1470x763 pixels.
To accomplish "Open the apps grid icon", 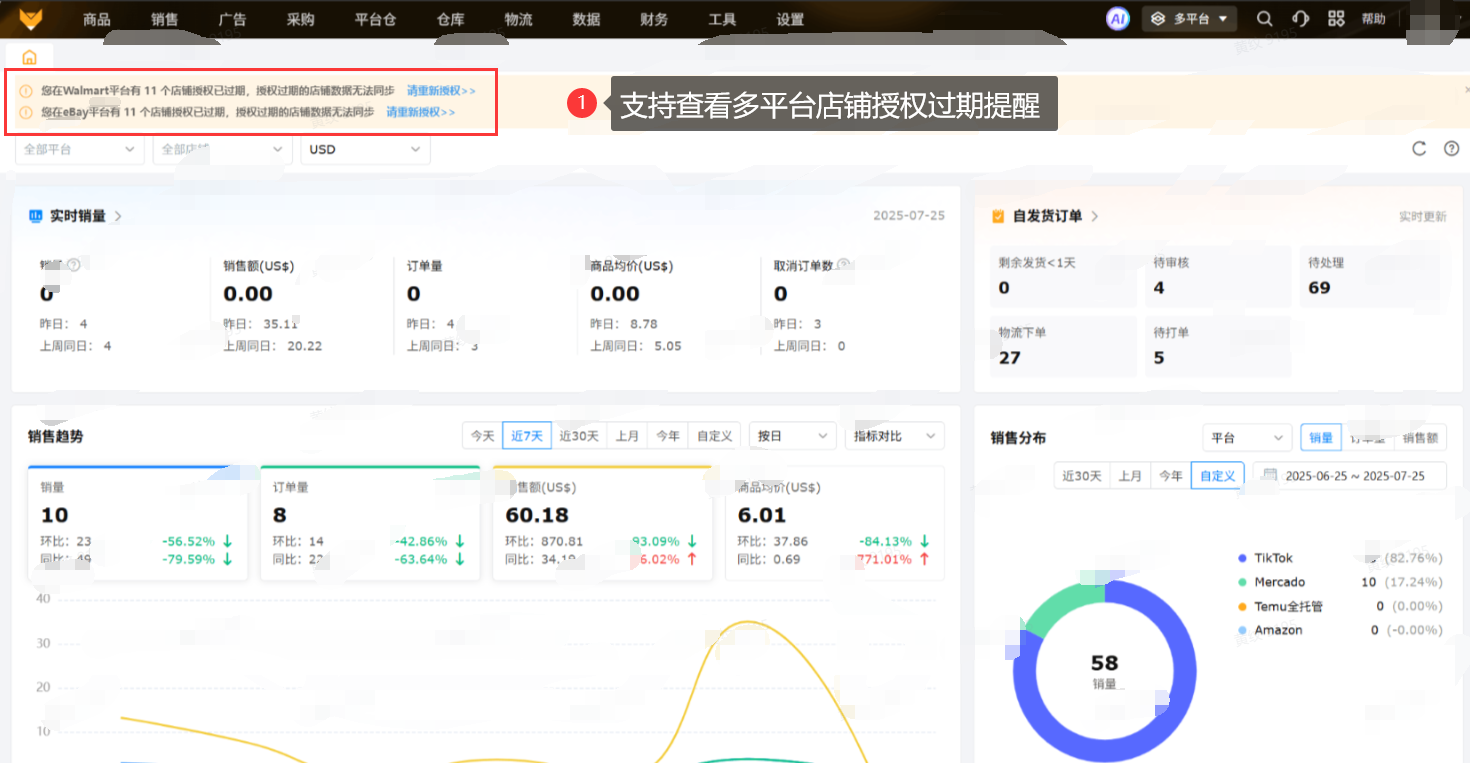I will pos(1336,19).
